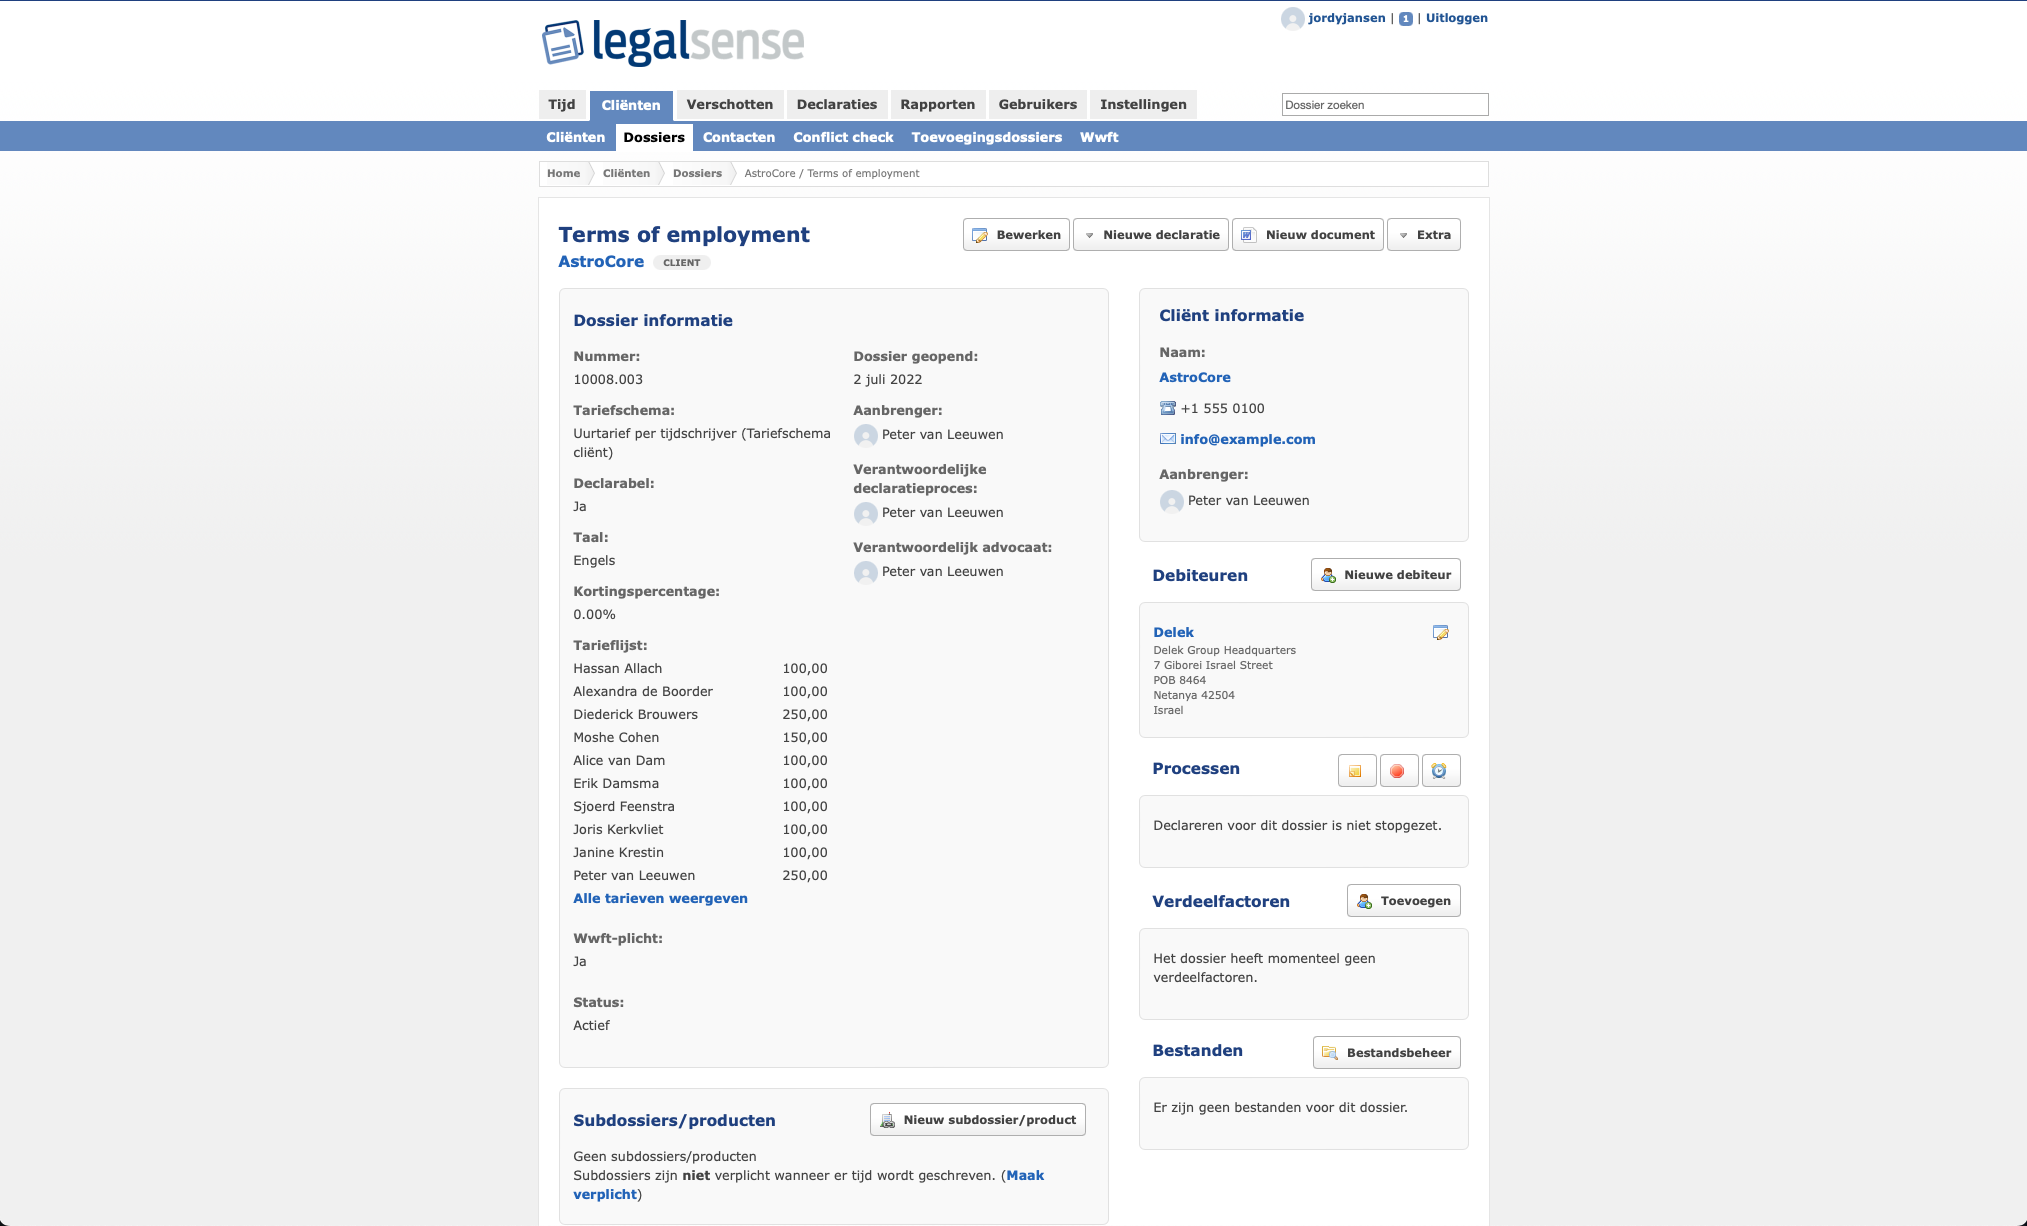Viewport: 2027px width, 1226px height.
Task: Go to the Cliënten submenu item
Action: (x=575, y=138)
